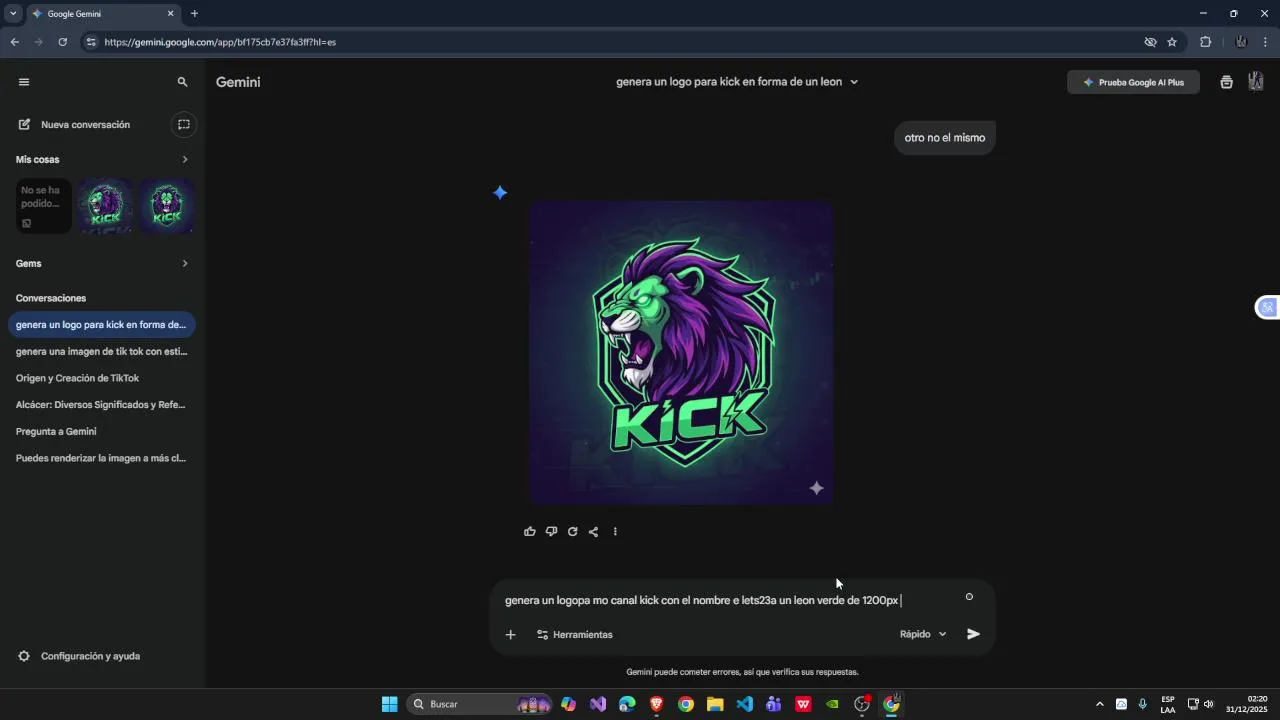Viewport: 1280px width, 720px height.
Task: Send the prompt with arrow button
Action: point(973,634)
